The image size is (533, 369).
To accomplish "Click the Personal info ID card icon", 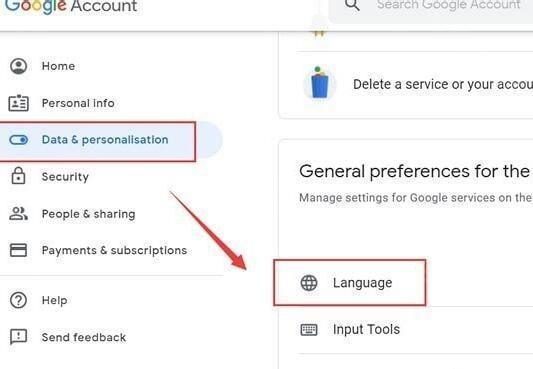I will (x=18, y=103).
